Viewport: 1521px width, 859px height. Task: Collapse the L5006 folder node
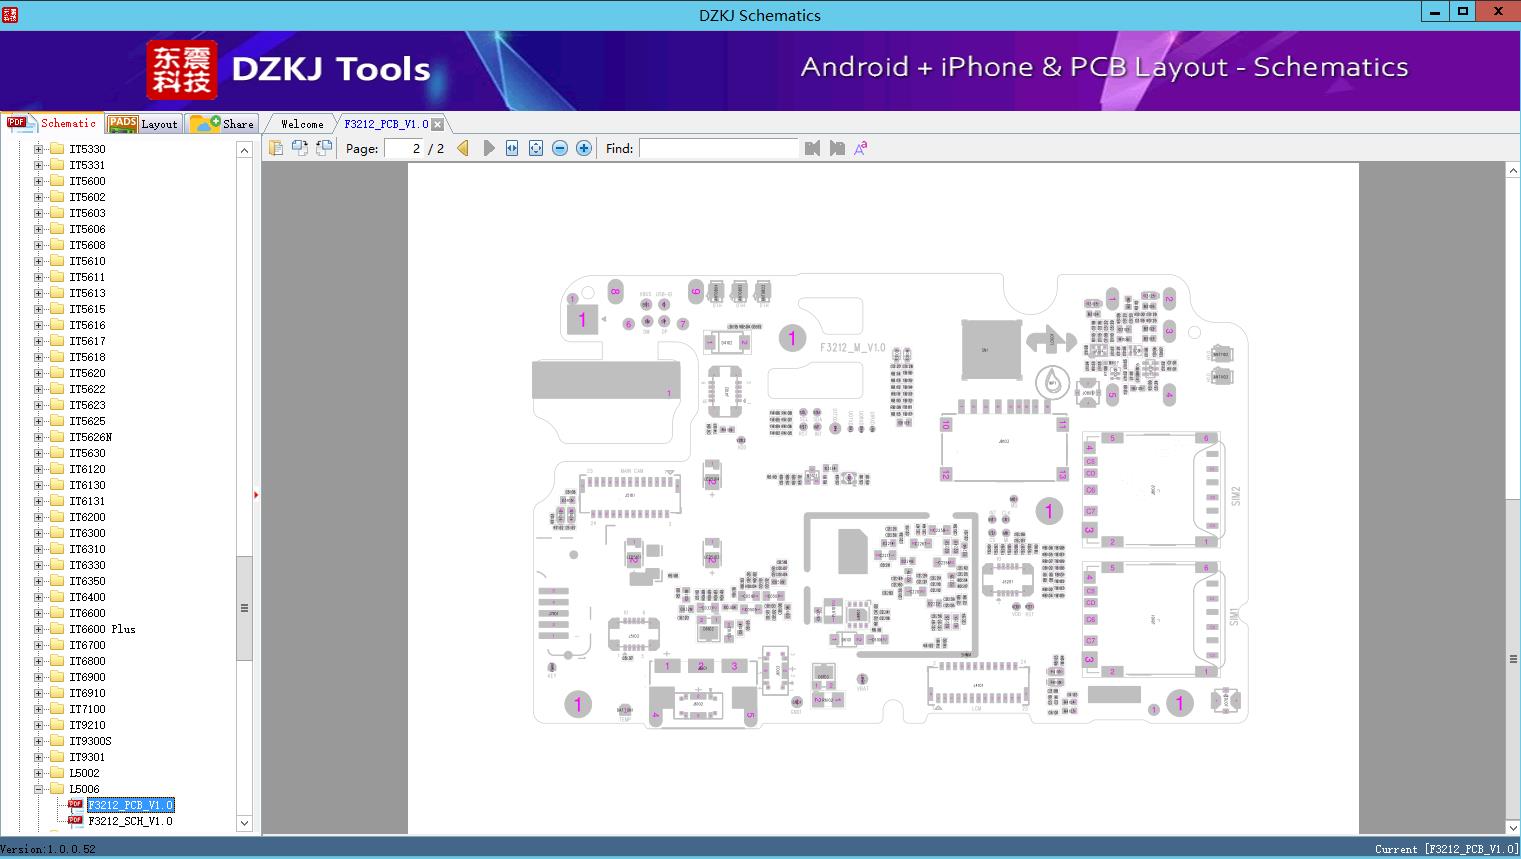point(38,789)
